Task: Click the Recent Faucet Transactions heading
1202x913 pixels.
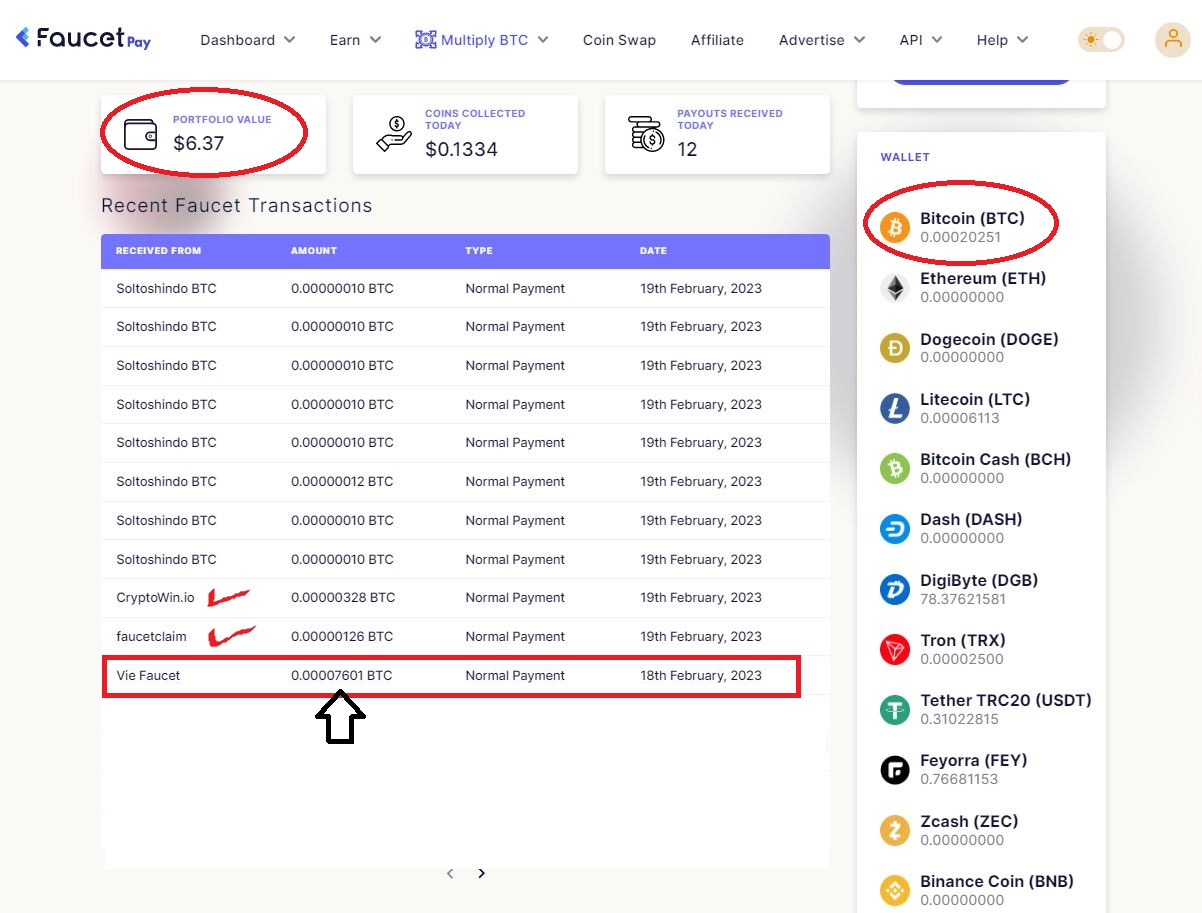Action: pyautogui.click(x=237, y=206)
